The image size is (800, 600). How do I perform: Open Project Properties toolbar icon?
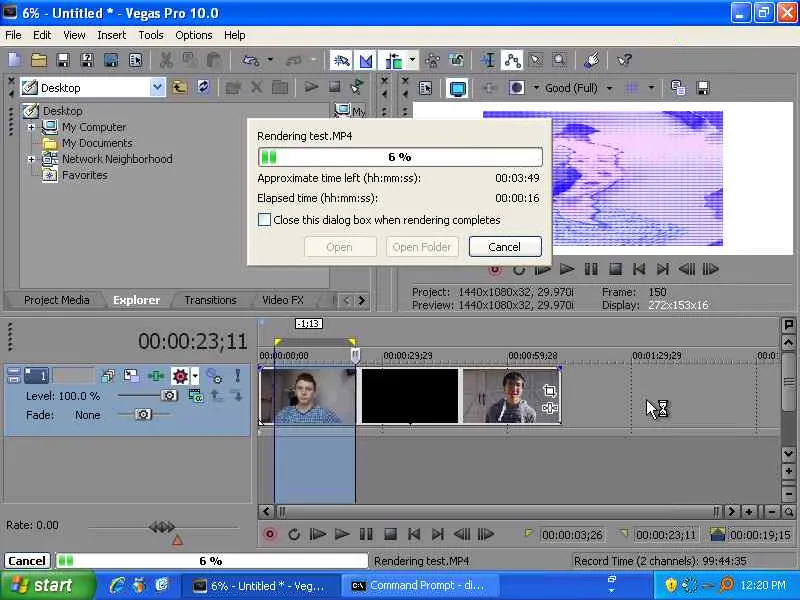(x=135, y=60)
